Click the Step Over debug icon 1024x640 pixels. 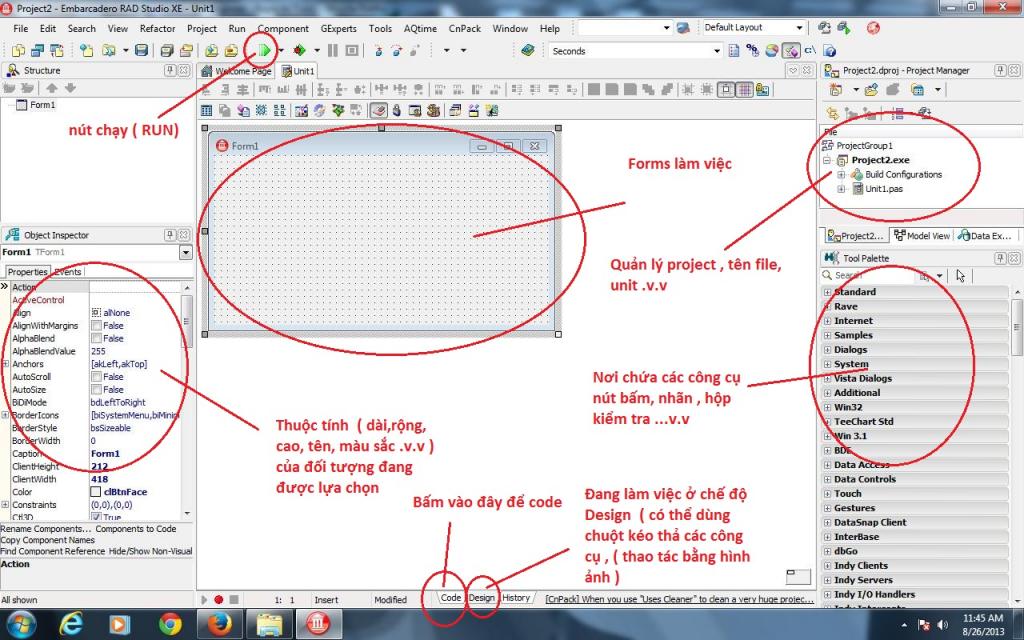[396, 50]
